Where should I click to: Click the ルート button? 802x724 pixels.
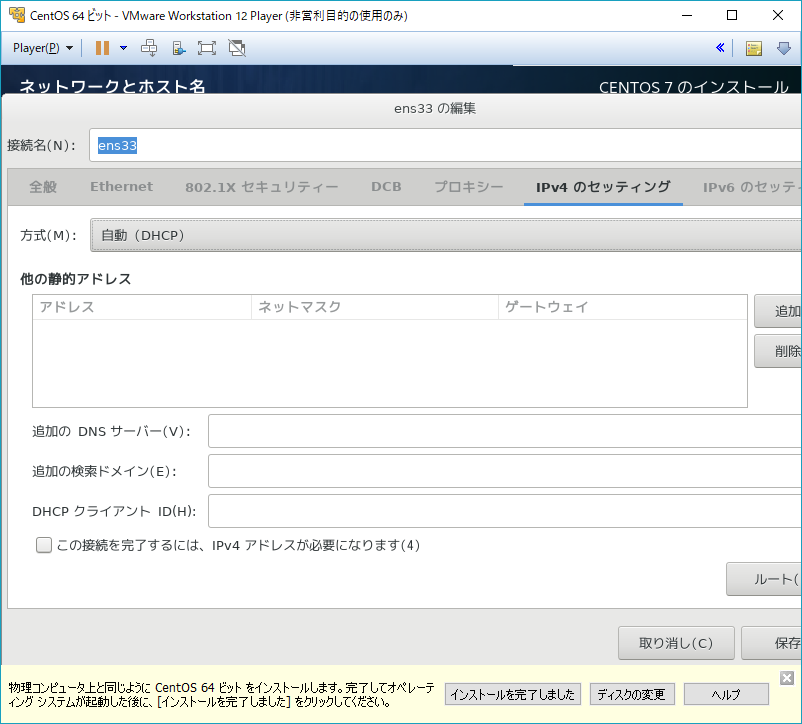(764, 579)
